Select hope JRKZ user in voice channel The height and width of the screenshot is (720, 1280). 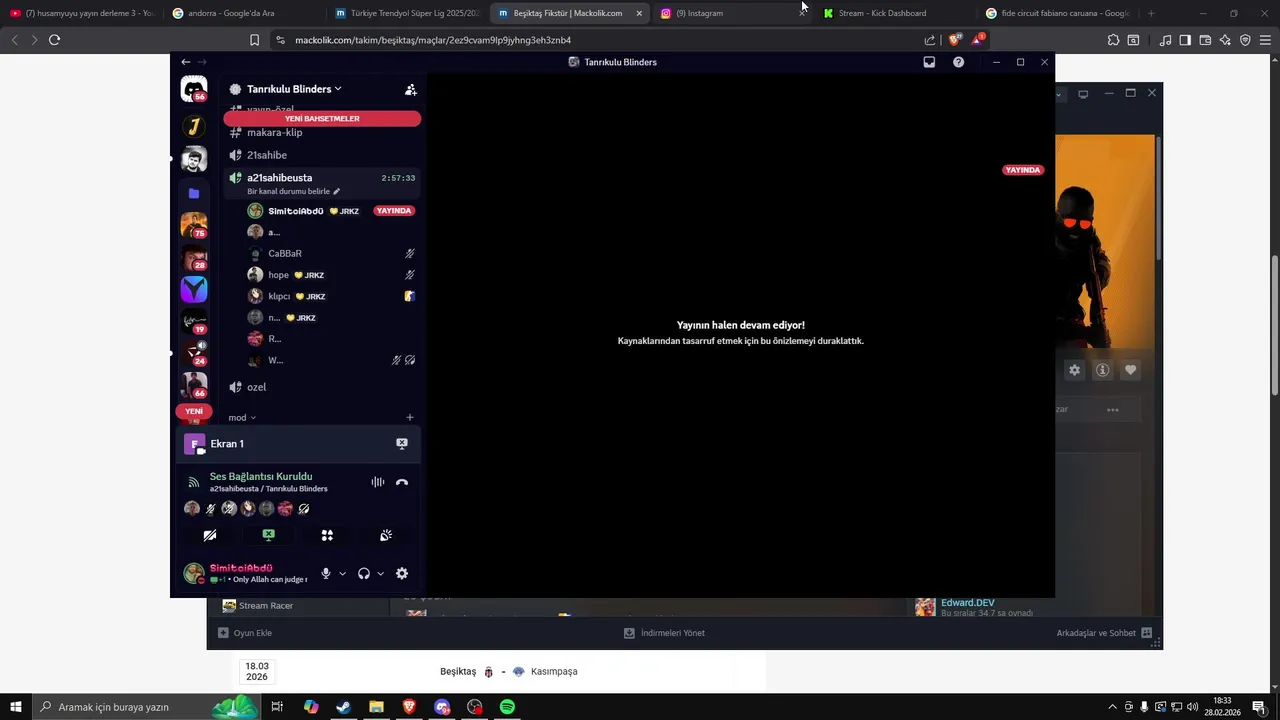332,275
